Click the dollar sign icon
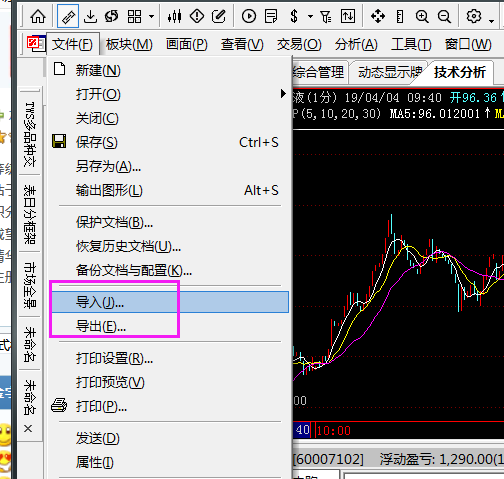This screenshot has height=479, width=504. [x=294, y=16]
